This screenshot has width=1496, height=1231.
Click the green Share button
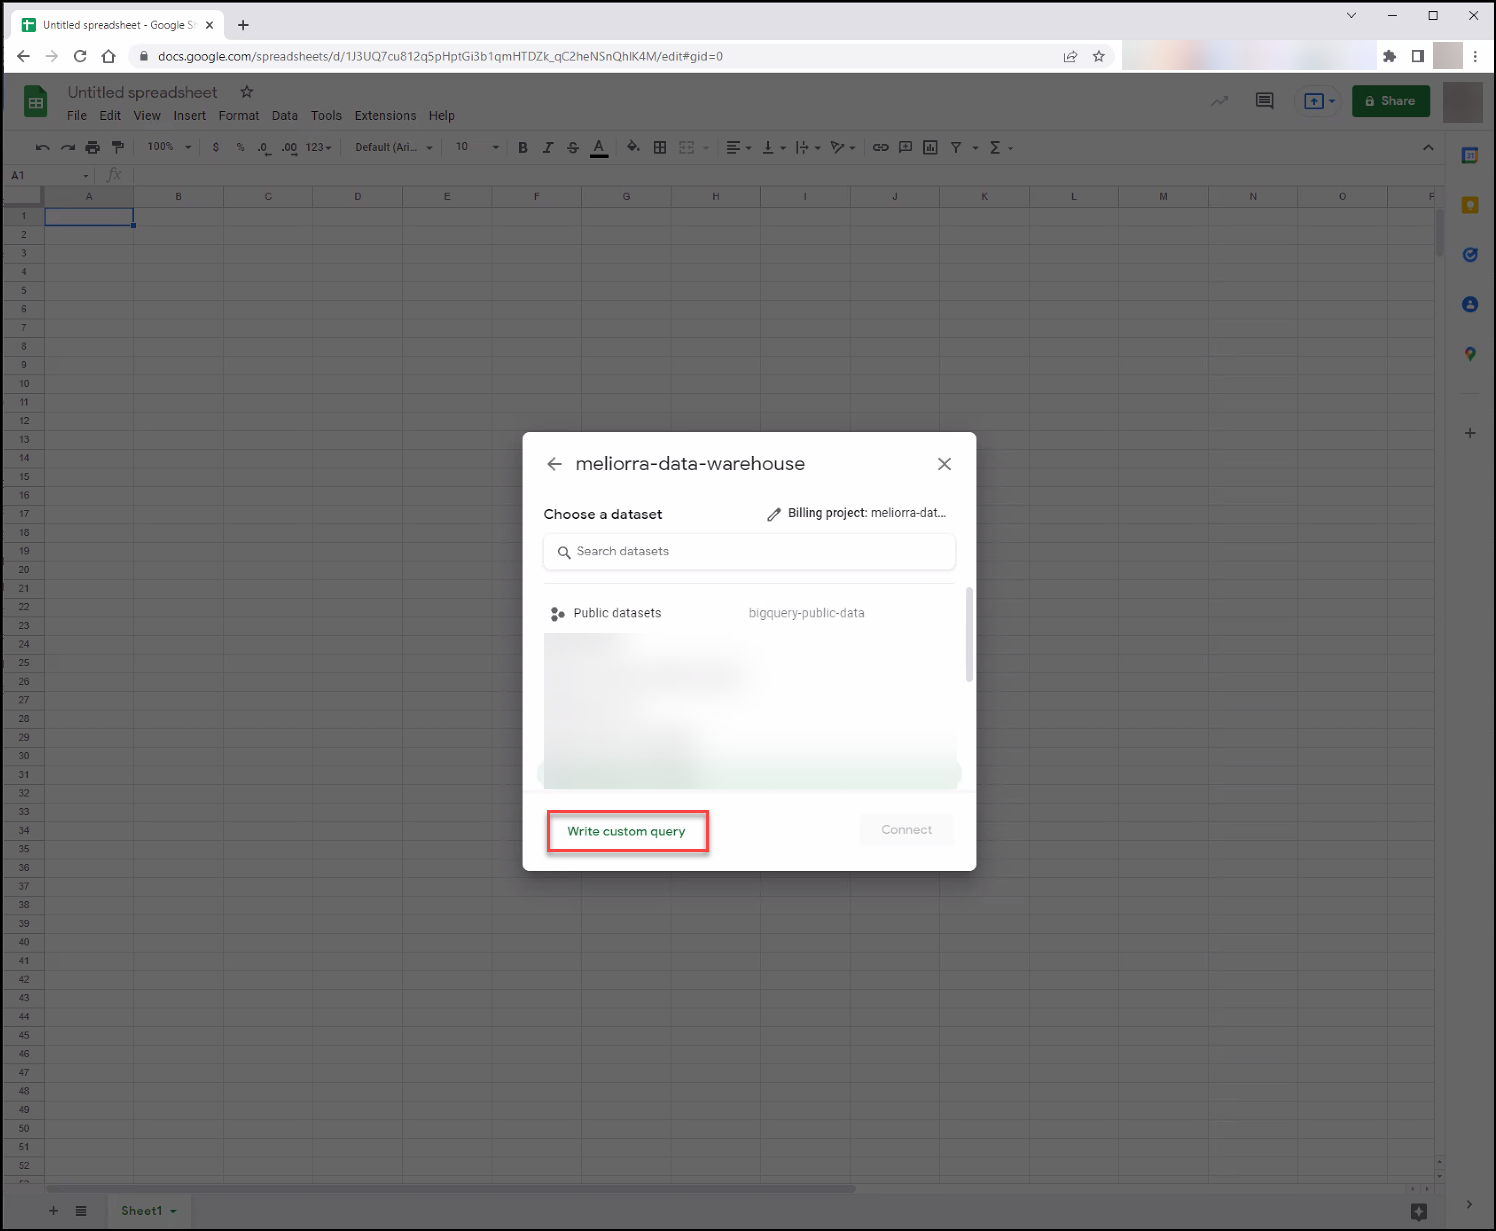click(1390, 101)
